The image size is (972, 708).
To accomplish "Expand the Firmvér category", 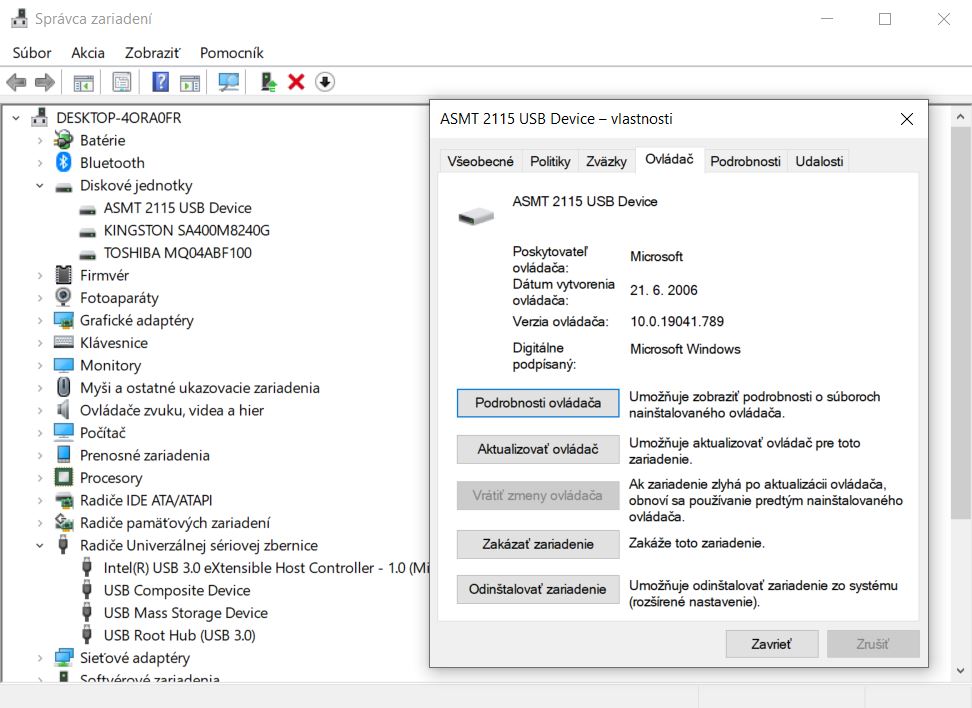I will (40, 275).
